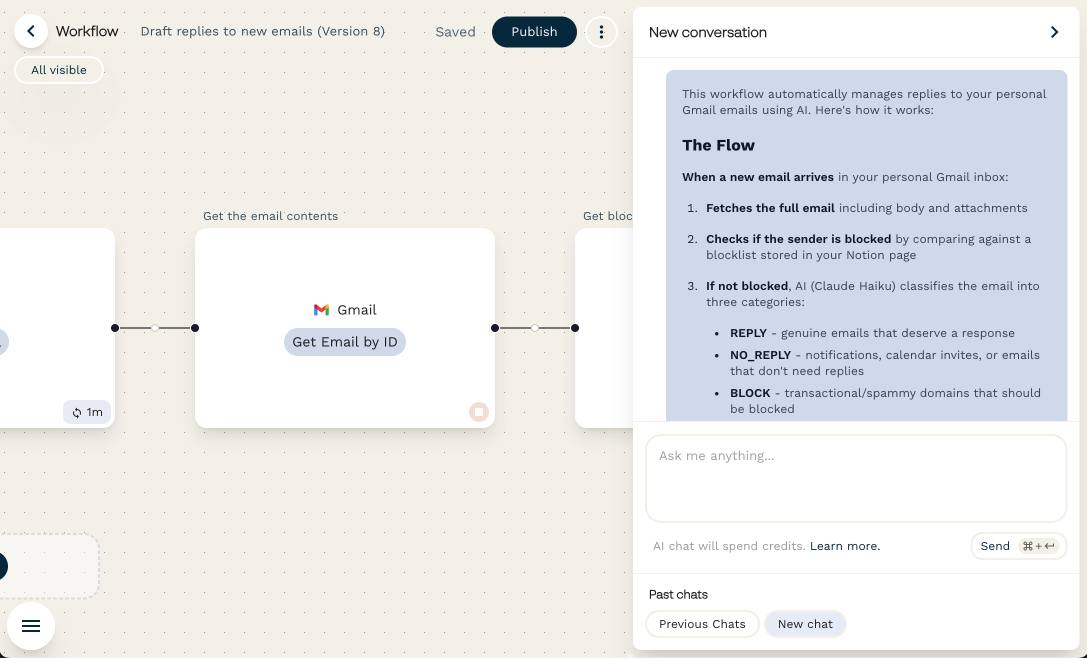1087x658 pixels.
Task: Open the hamburger menu at bottom left
Action: (31, 625)
